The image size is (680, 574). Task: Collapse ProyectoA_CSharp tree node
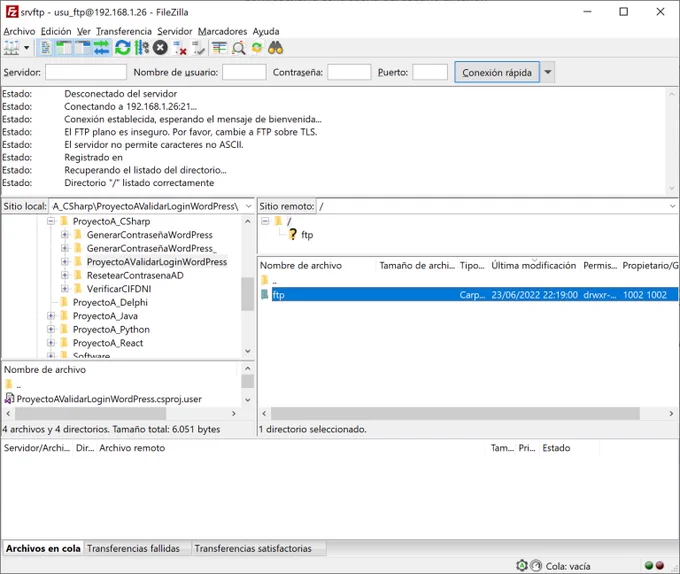tap(51, 221)
